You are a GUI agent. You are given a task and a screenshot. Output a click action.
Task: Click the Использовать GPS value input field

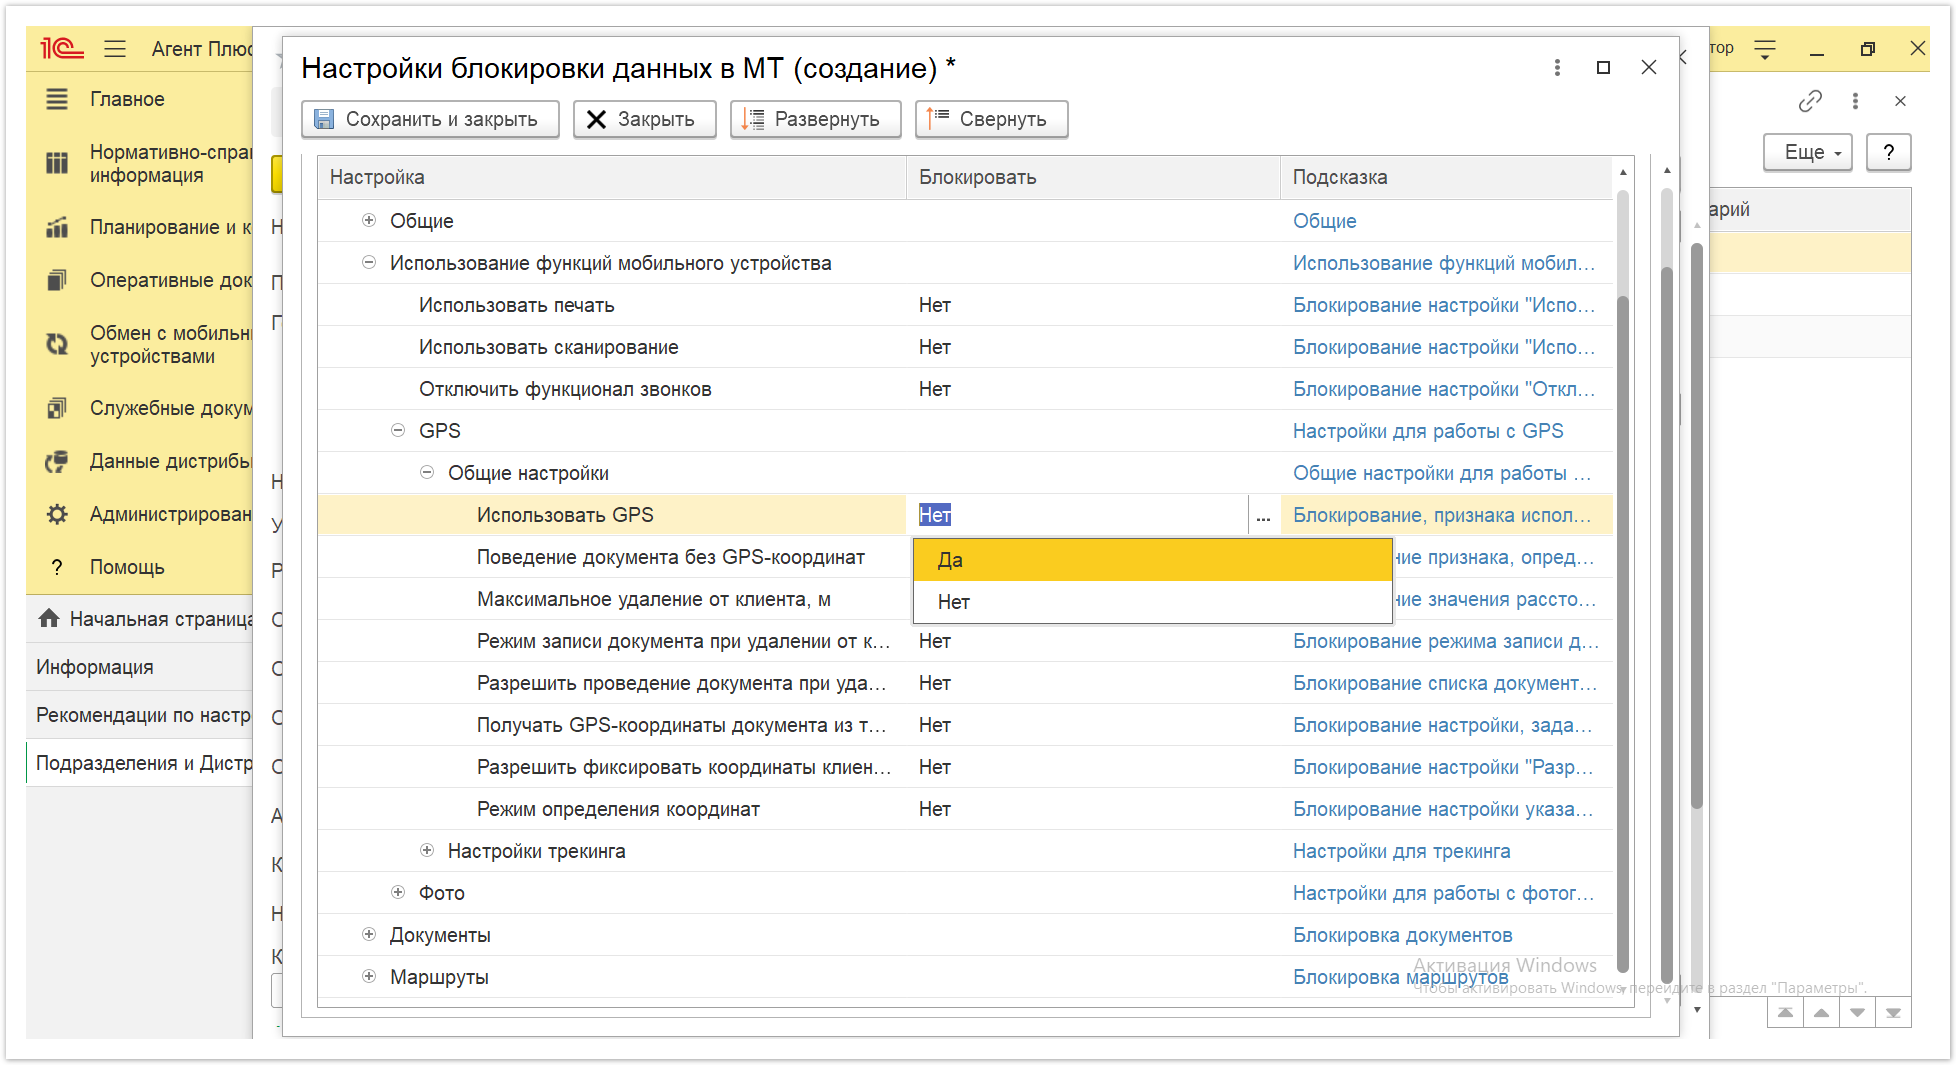pyautogui.click(x=1078, y=515)
